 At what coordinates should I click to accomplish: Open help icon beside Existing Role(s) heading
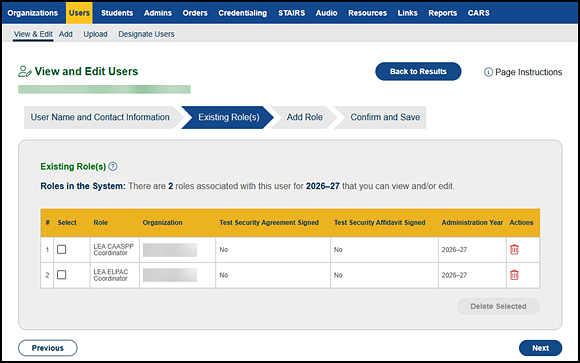113,167
